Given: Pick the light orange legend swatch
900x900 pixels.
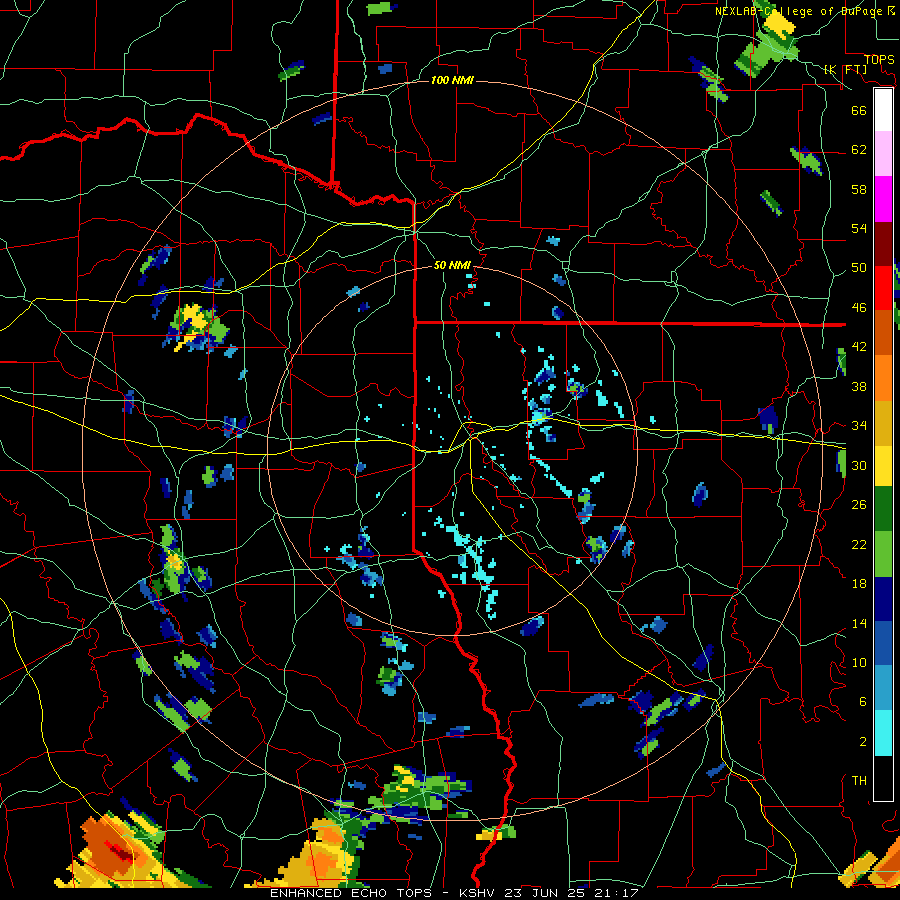Looking at the screenshot, I should point(883,378).
